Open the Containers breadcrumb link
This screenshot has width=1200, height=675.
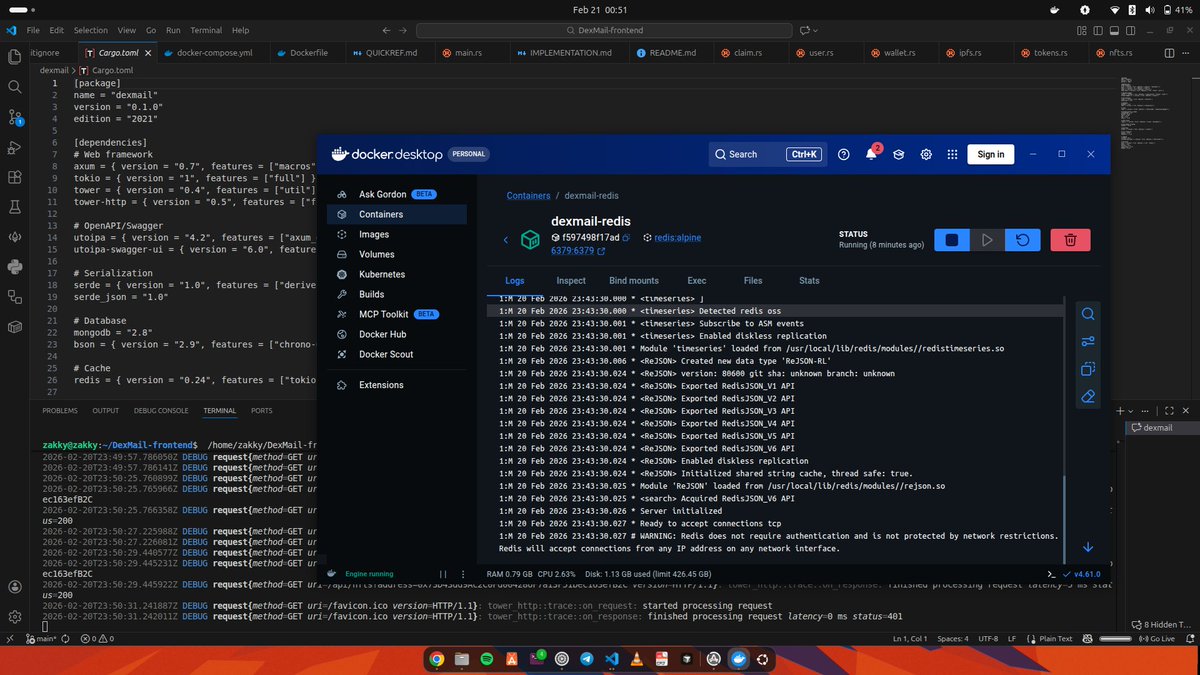pos(530,196)
